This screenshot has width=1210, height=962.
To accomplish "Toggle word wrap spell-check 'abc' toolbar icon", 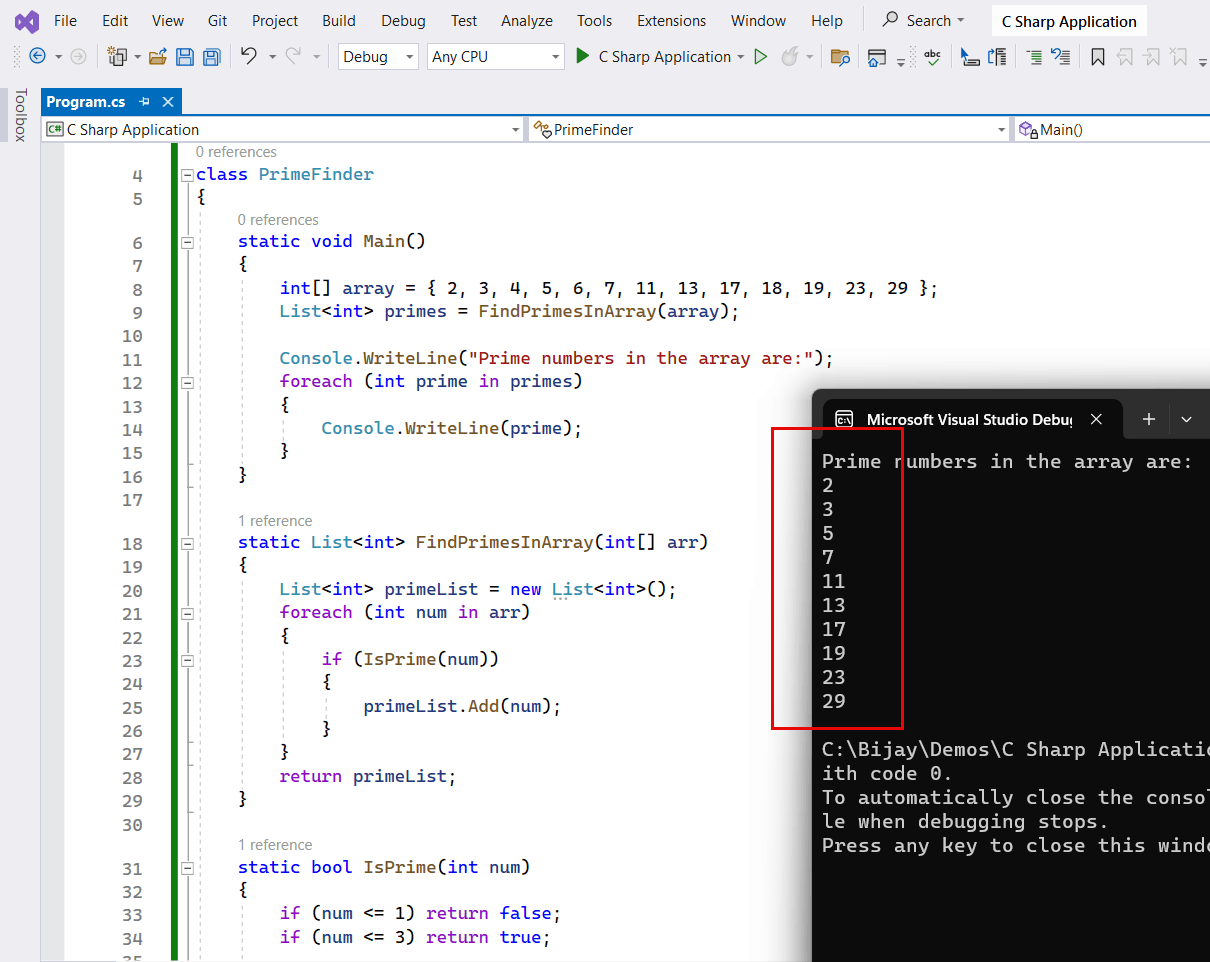I will click(931, 57).
